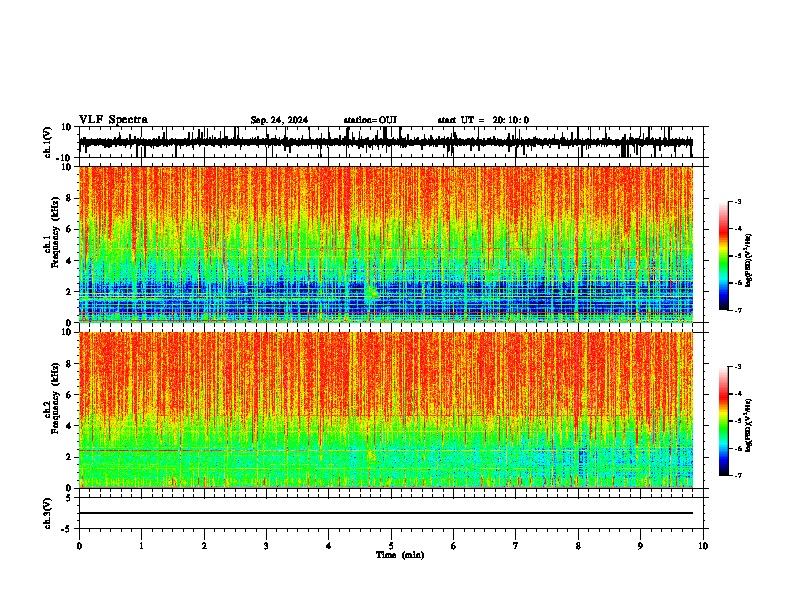Click the "ch.3(V)" axis label

48,513
